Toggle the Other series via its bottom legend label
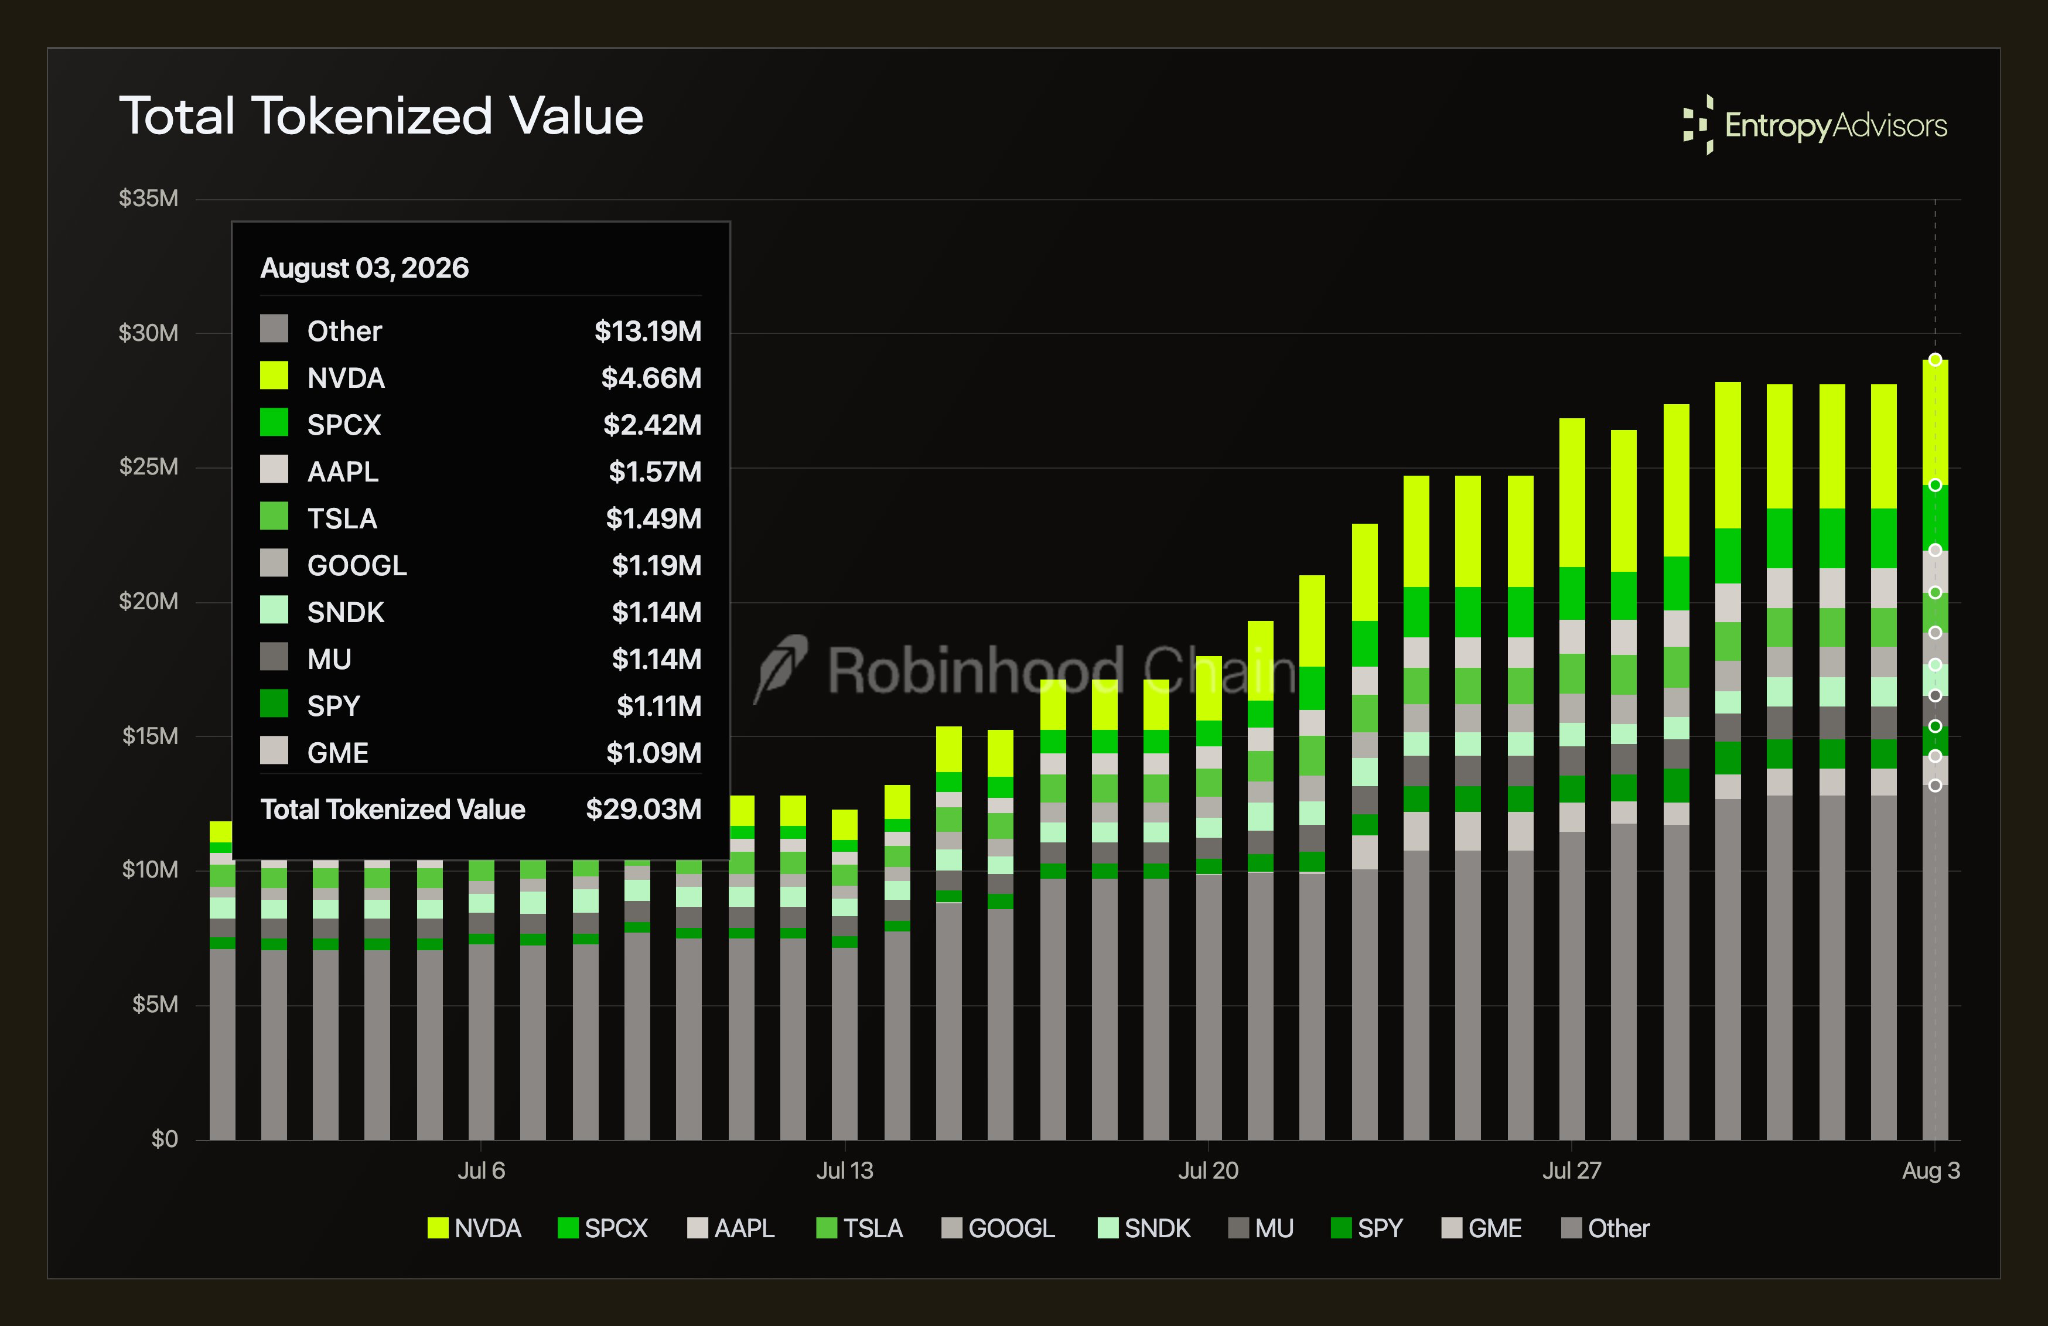The width and height of the screenshot is (2048, 1326). click(1618, 1228)
